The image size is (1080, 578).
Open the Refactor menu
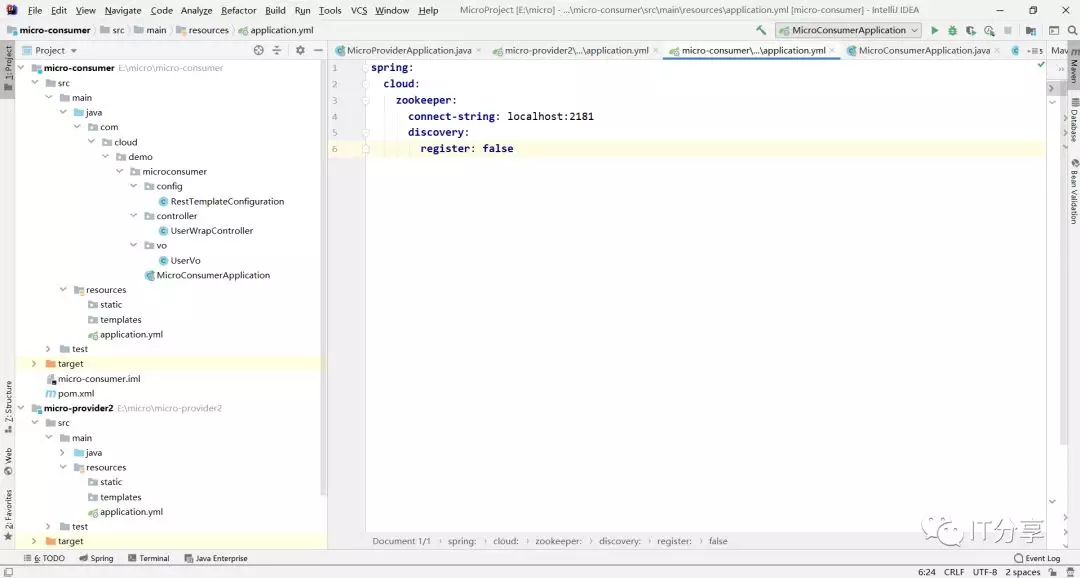[x=238, y=10]
